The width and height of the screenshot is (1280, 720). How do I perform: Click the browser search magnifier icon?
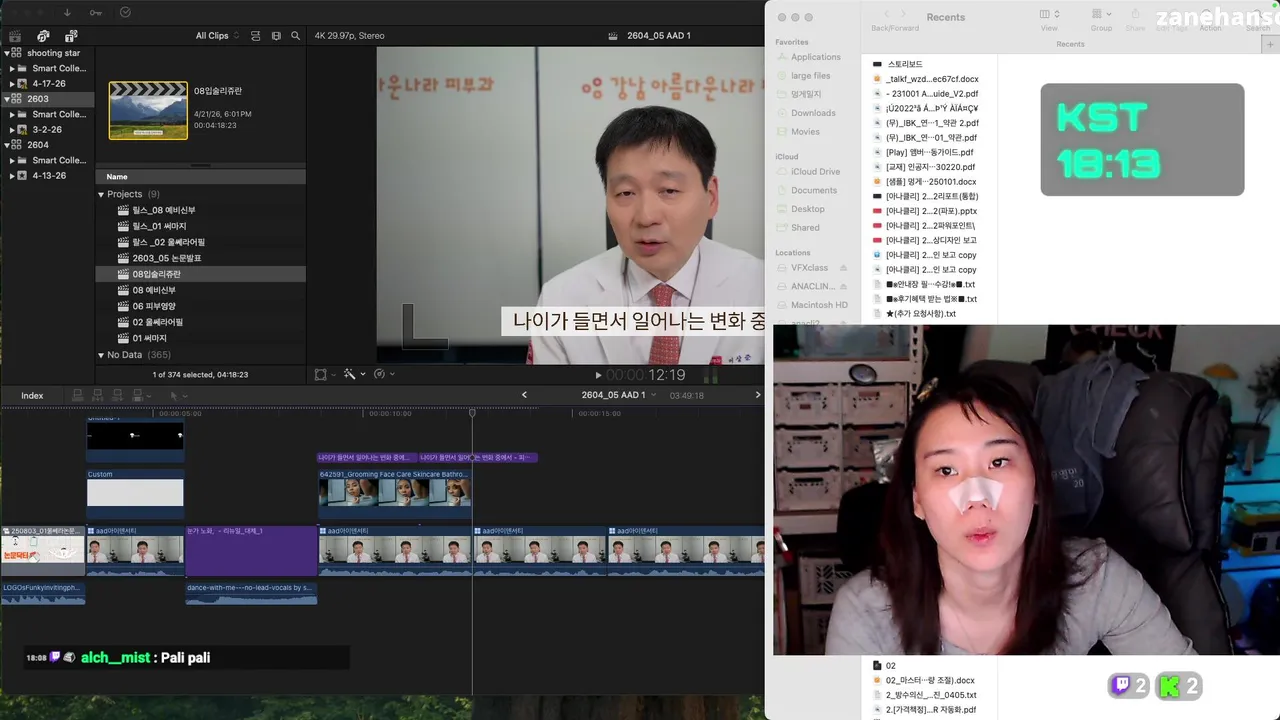coord(295,36)
